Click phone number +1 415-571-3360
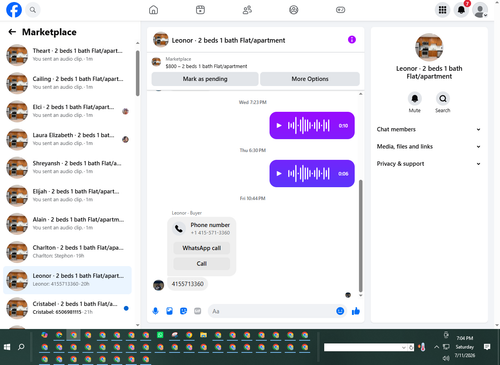 point(210,233)
